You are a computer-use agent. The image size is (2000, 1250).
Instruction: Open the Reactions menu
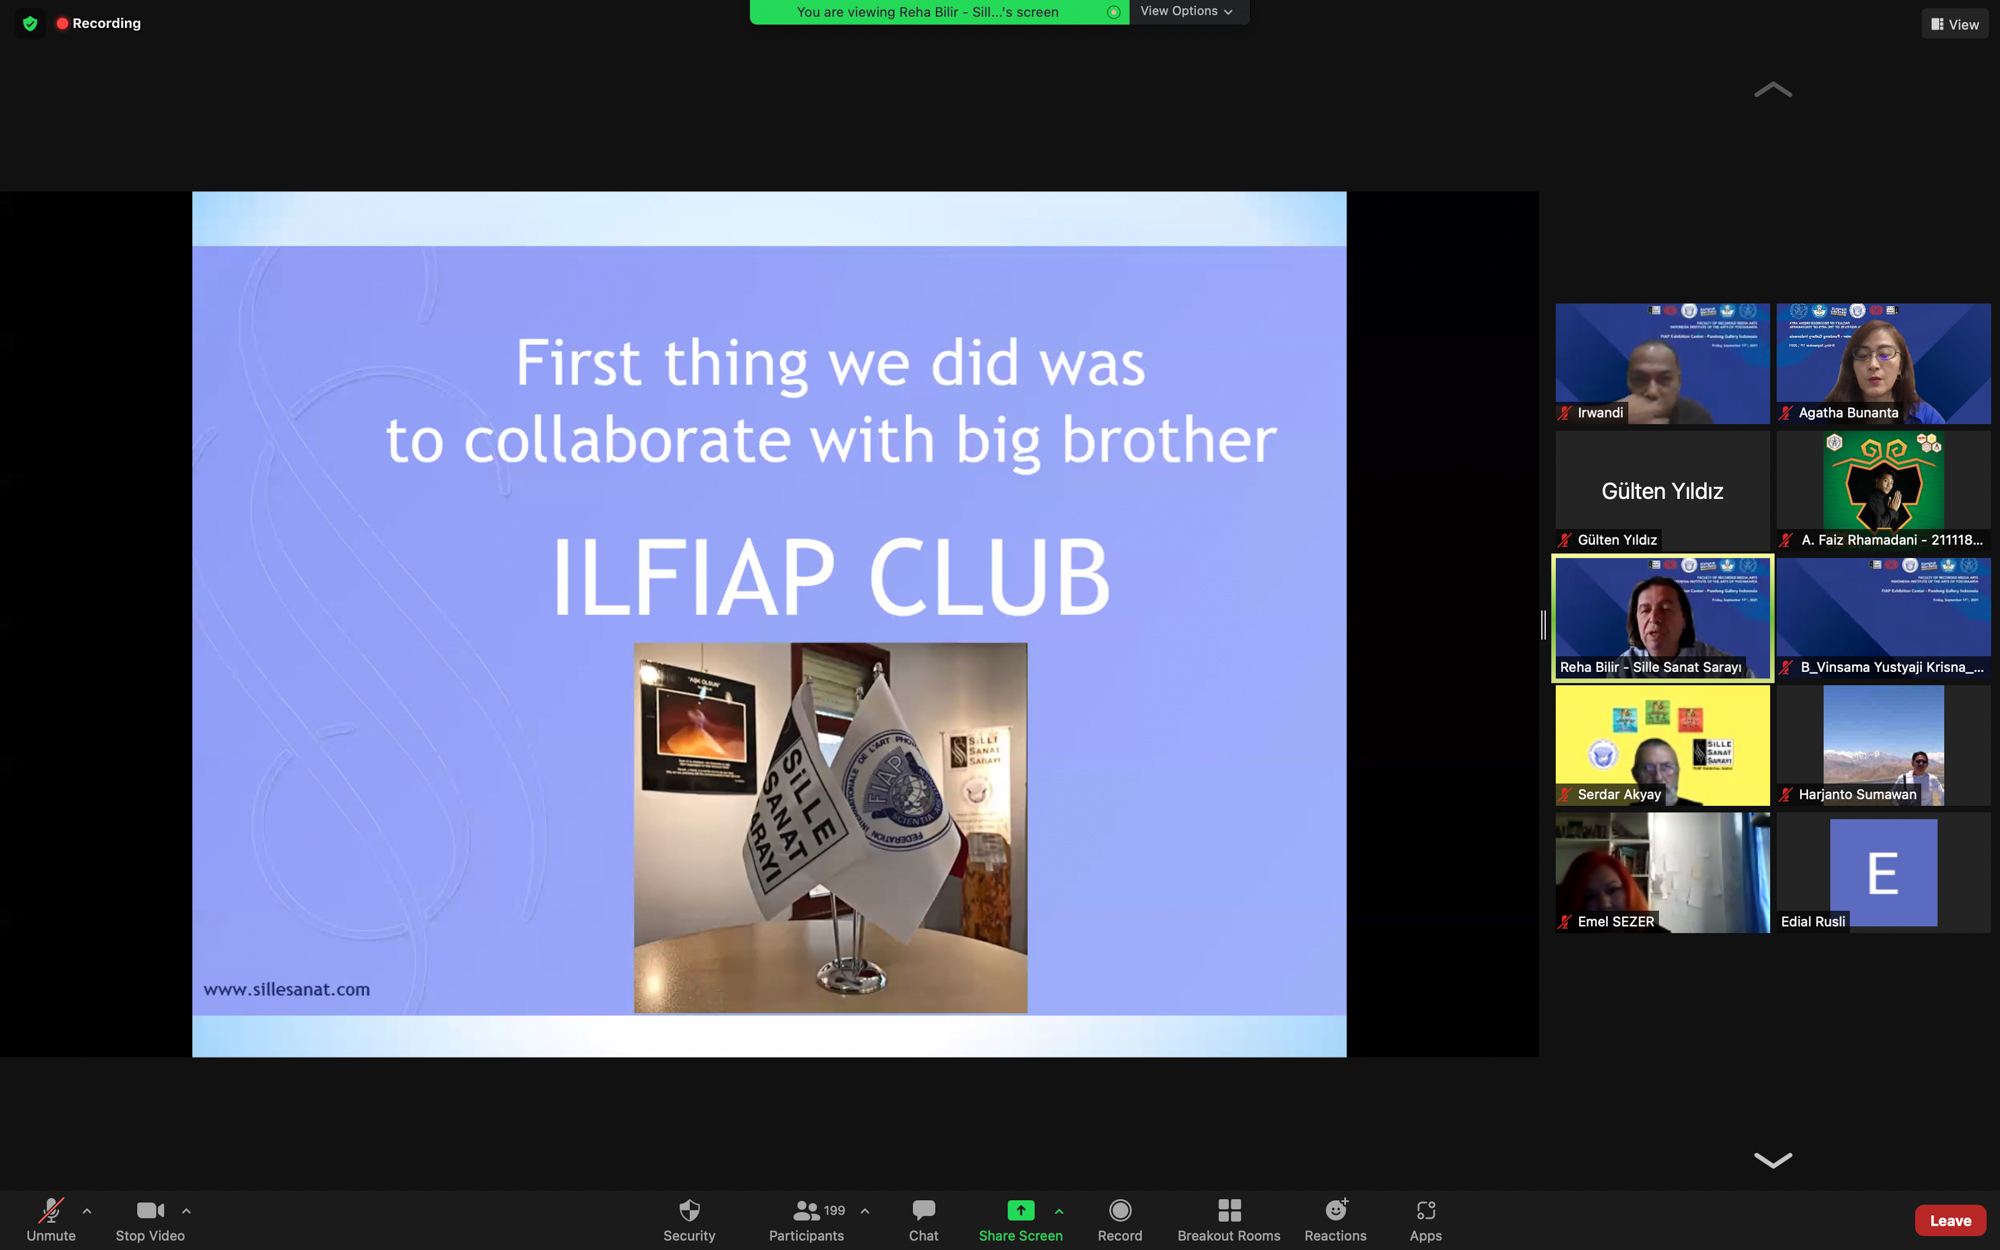click(x=1335, y=1220)
